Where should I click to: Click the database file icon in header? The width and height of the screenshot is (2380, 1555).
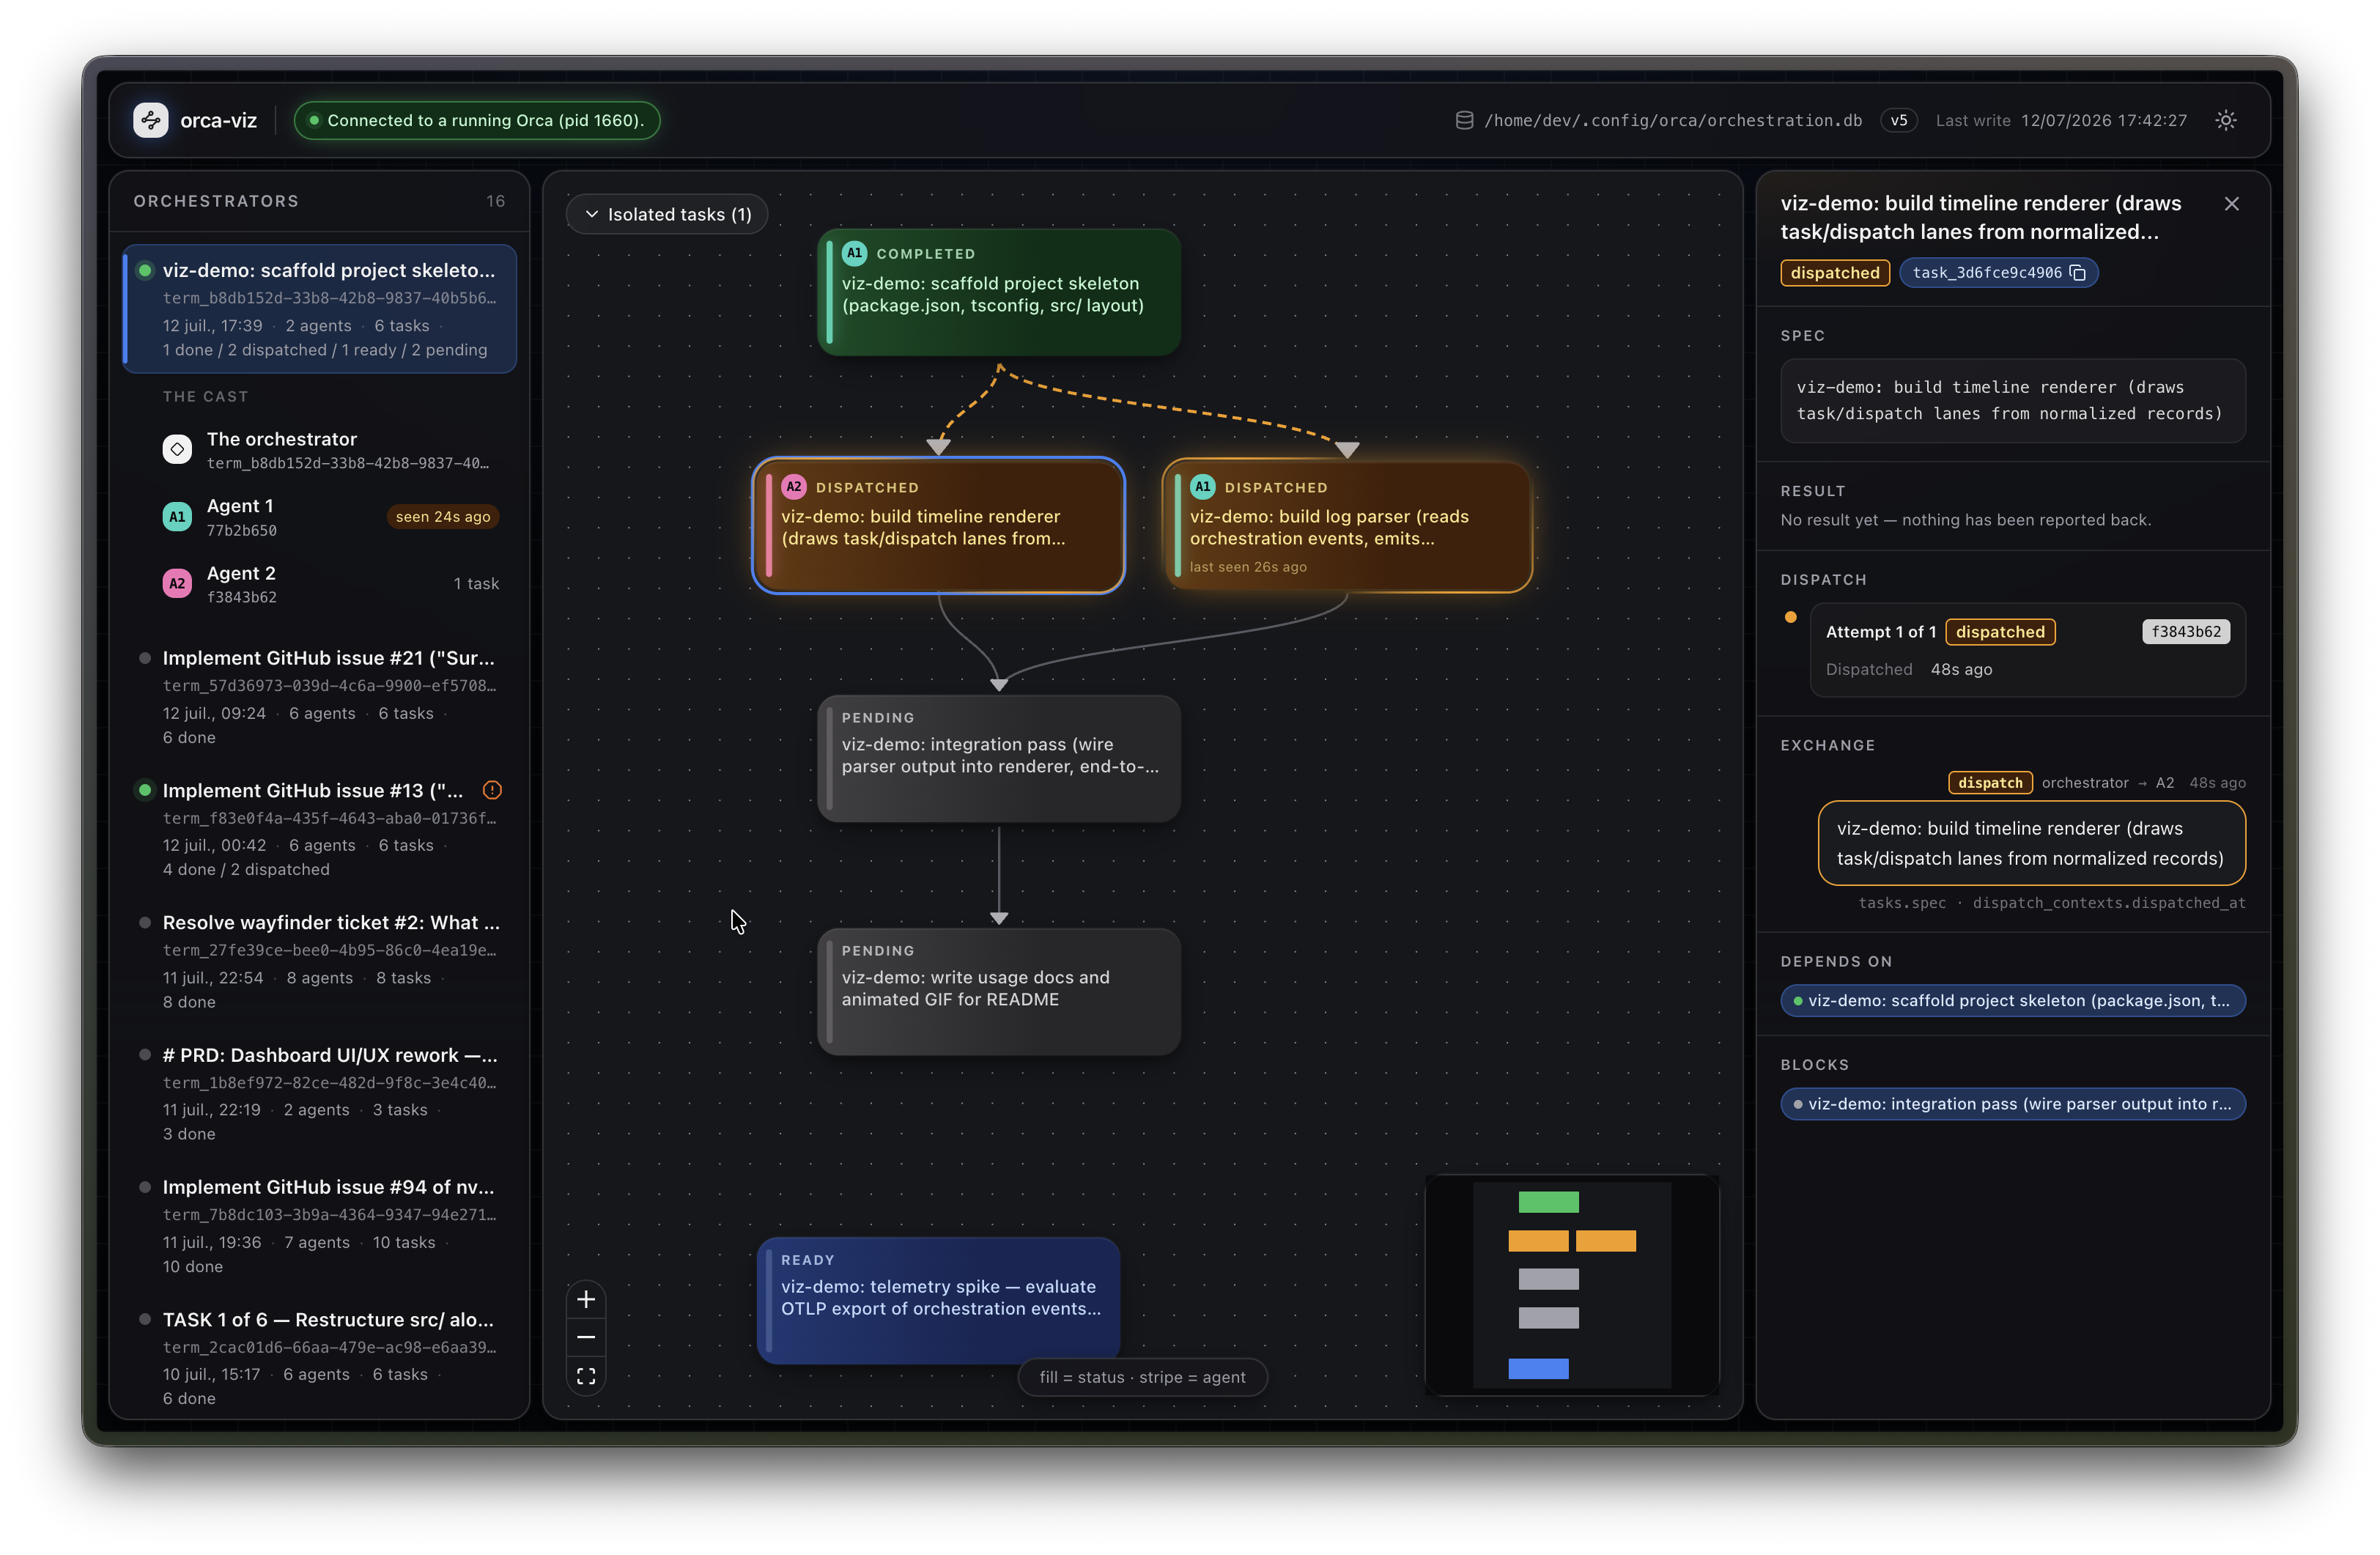[x=1464, y=120]
